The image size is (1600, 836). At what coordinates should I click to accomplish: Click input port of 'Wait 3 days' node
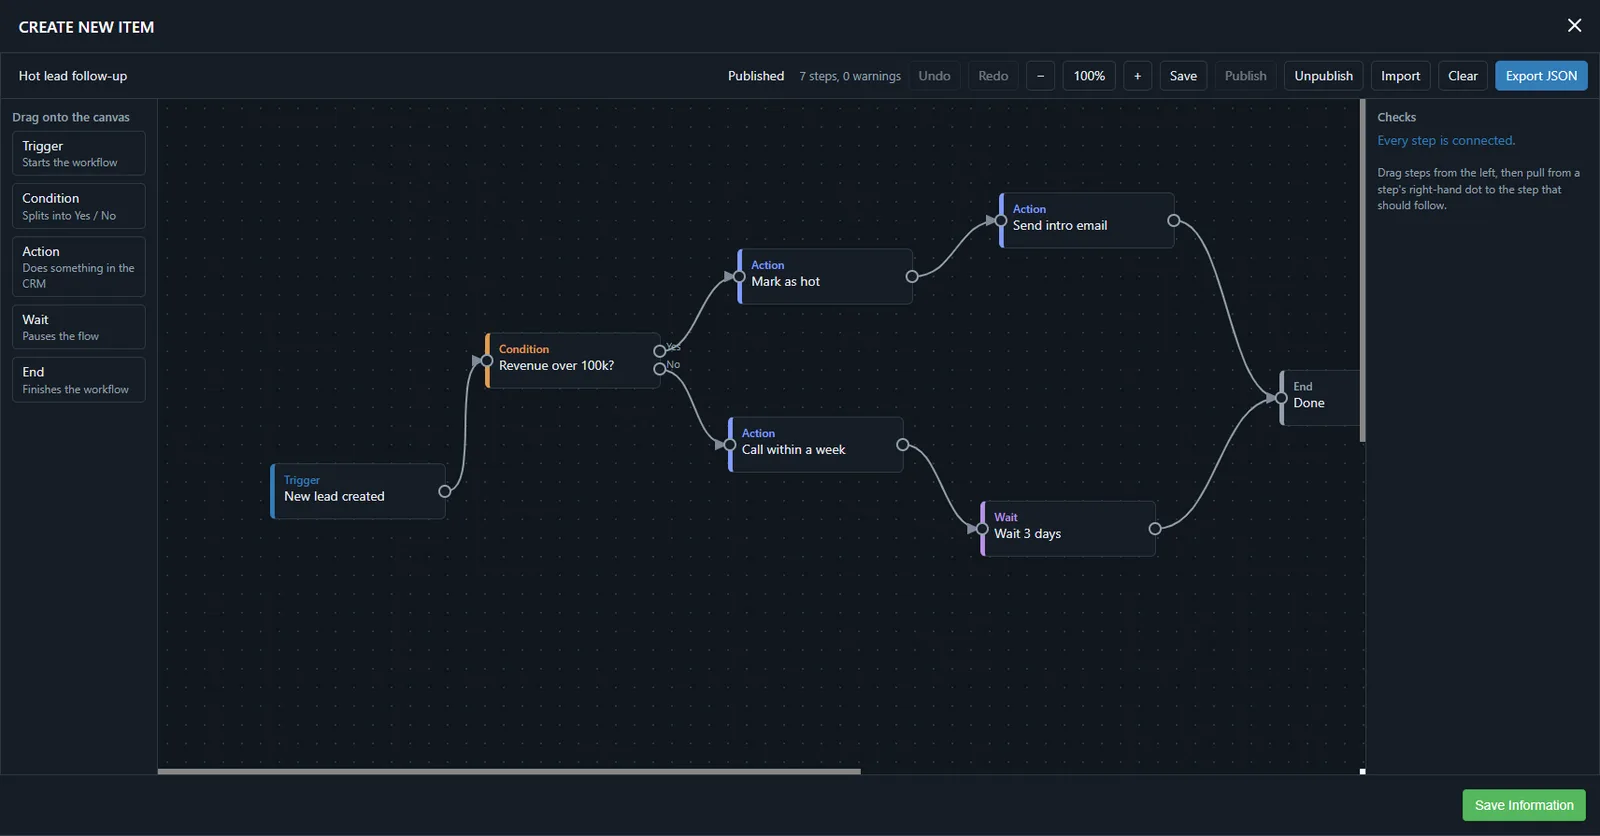(982, 529)
